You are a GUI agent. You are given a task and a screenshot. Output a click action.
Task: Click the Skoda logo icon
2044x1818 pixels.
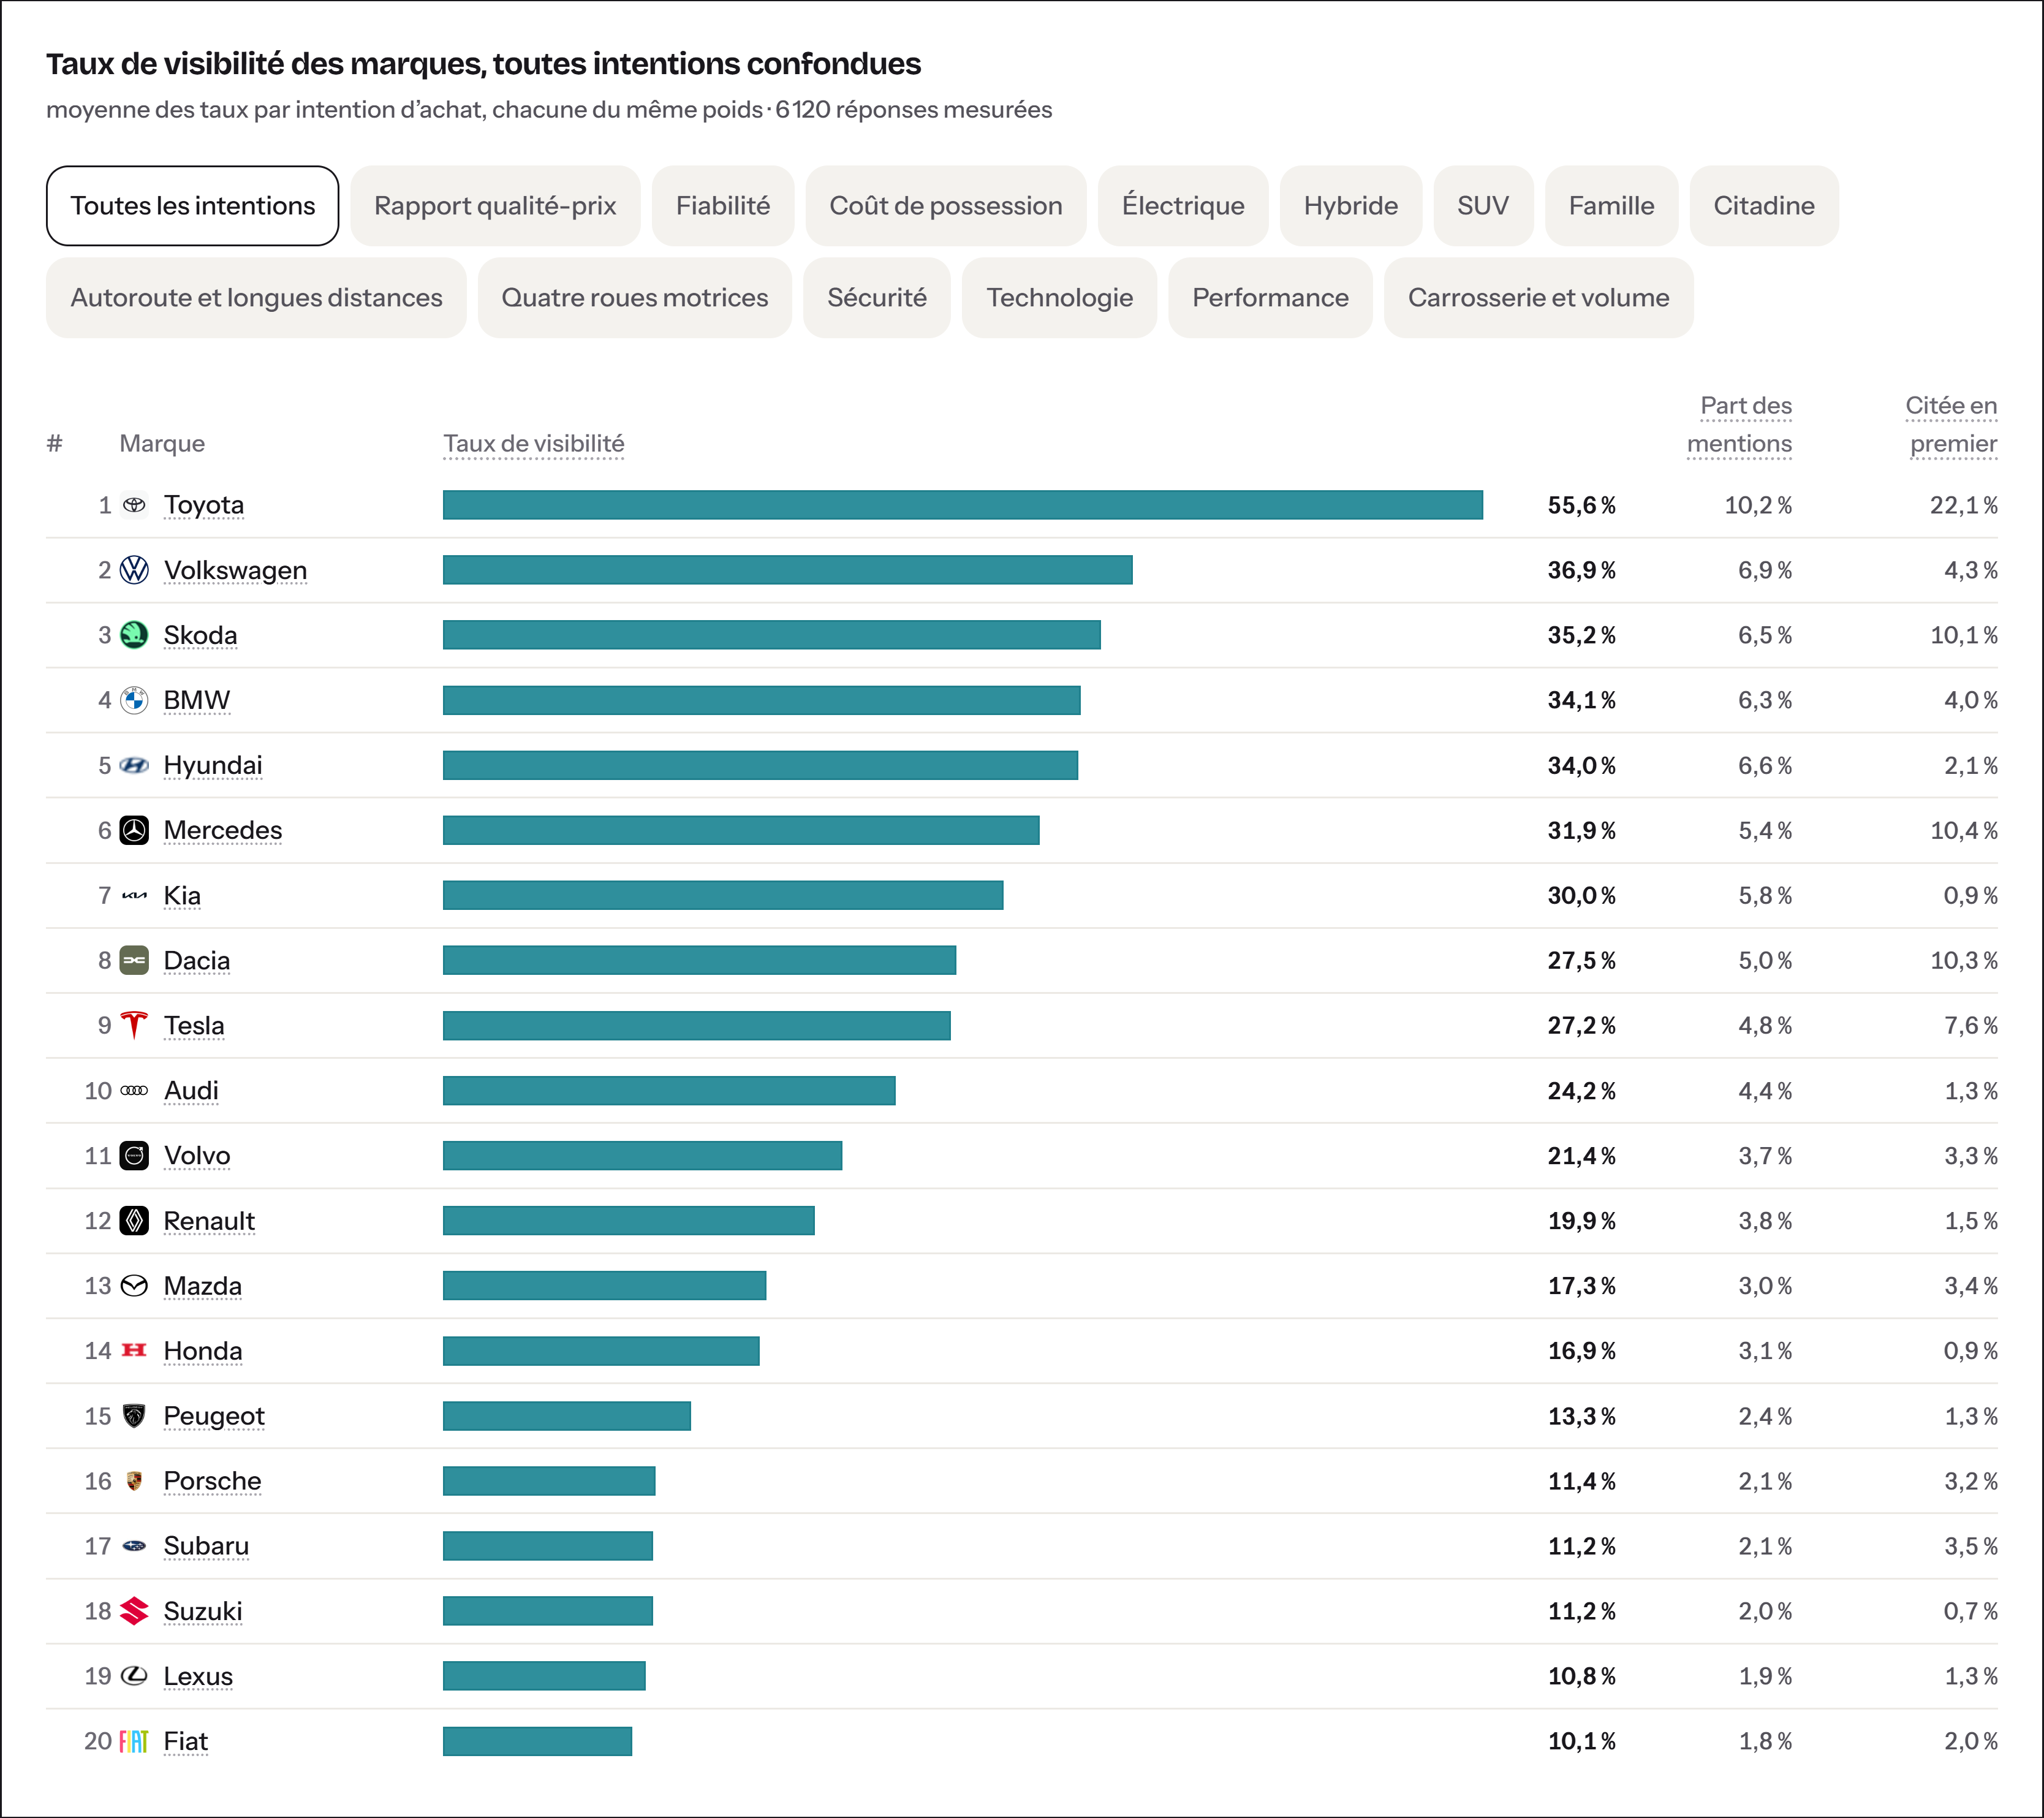coord(134,635)
